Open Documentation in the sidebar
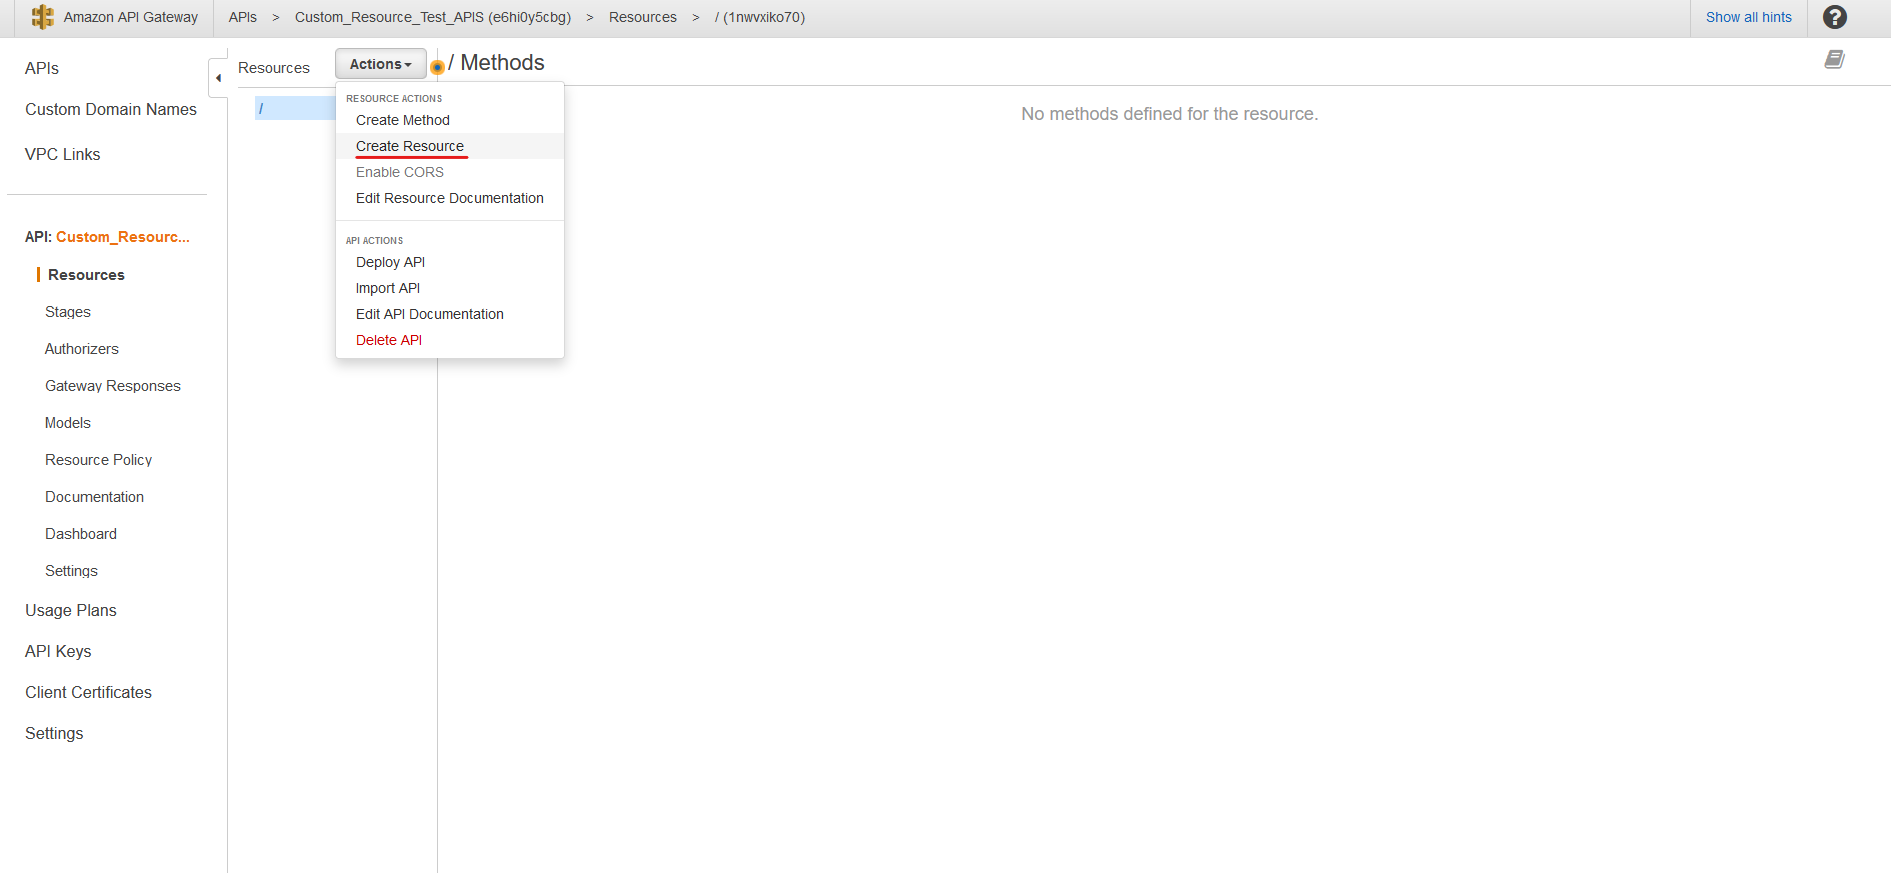This screenshot has height=873, width=1891. point(95,497)
